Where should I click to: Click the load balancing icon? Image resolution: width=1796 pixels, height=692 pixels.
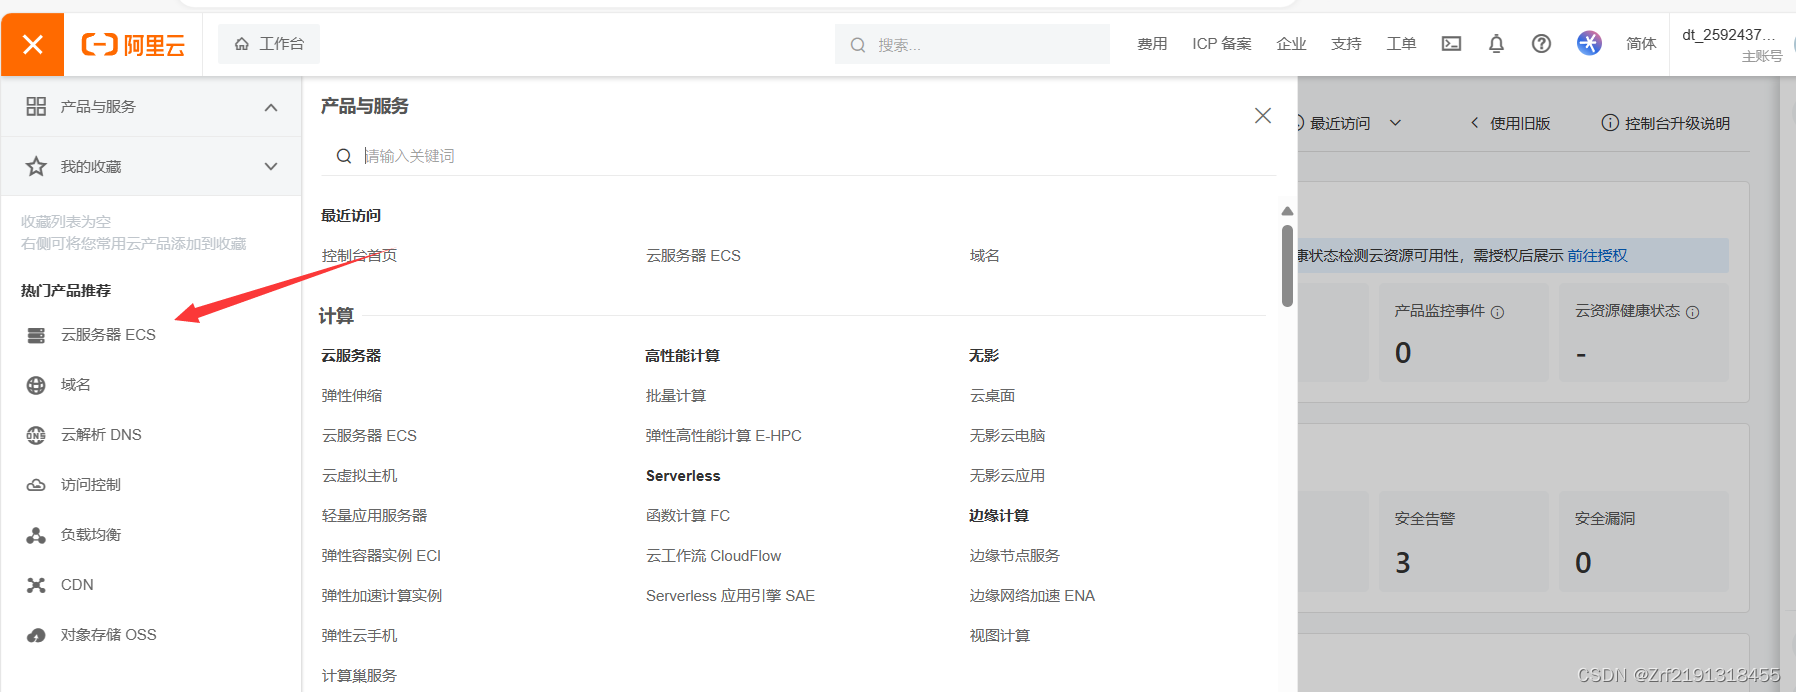pyautogui.click(x=36, y=535)
